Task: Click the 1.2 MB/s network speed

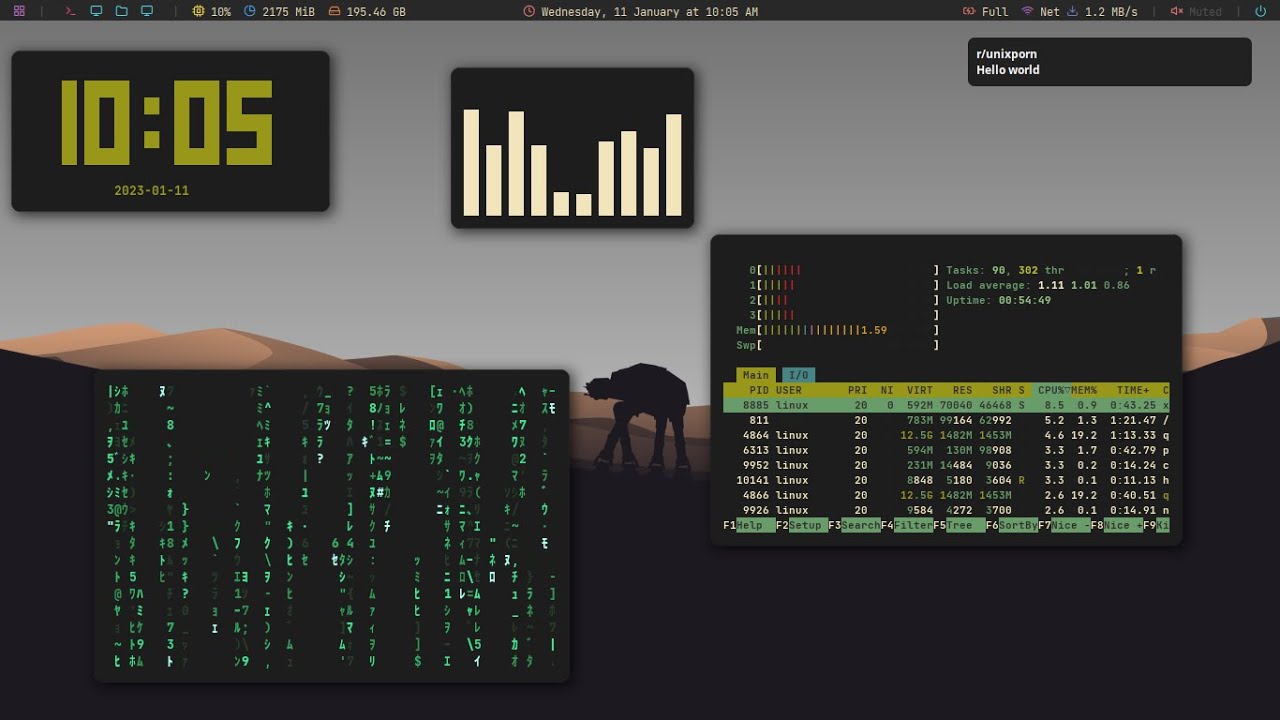Action: 1111,12
